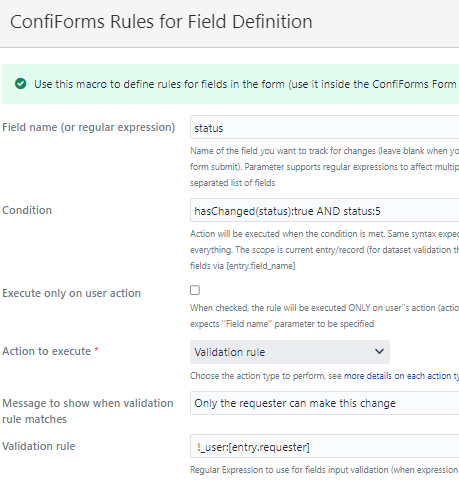Open the Action to execute dropdown
The image size is (459, 494).
coord(290,352)
